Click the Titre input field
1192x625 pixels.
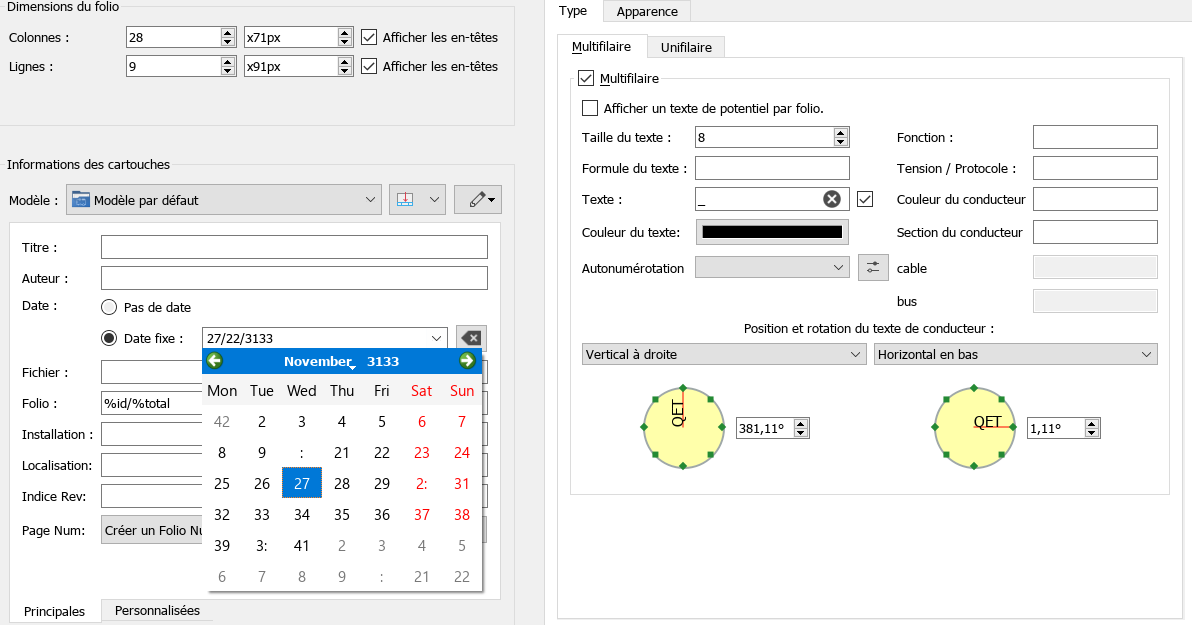coord(294,247)
